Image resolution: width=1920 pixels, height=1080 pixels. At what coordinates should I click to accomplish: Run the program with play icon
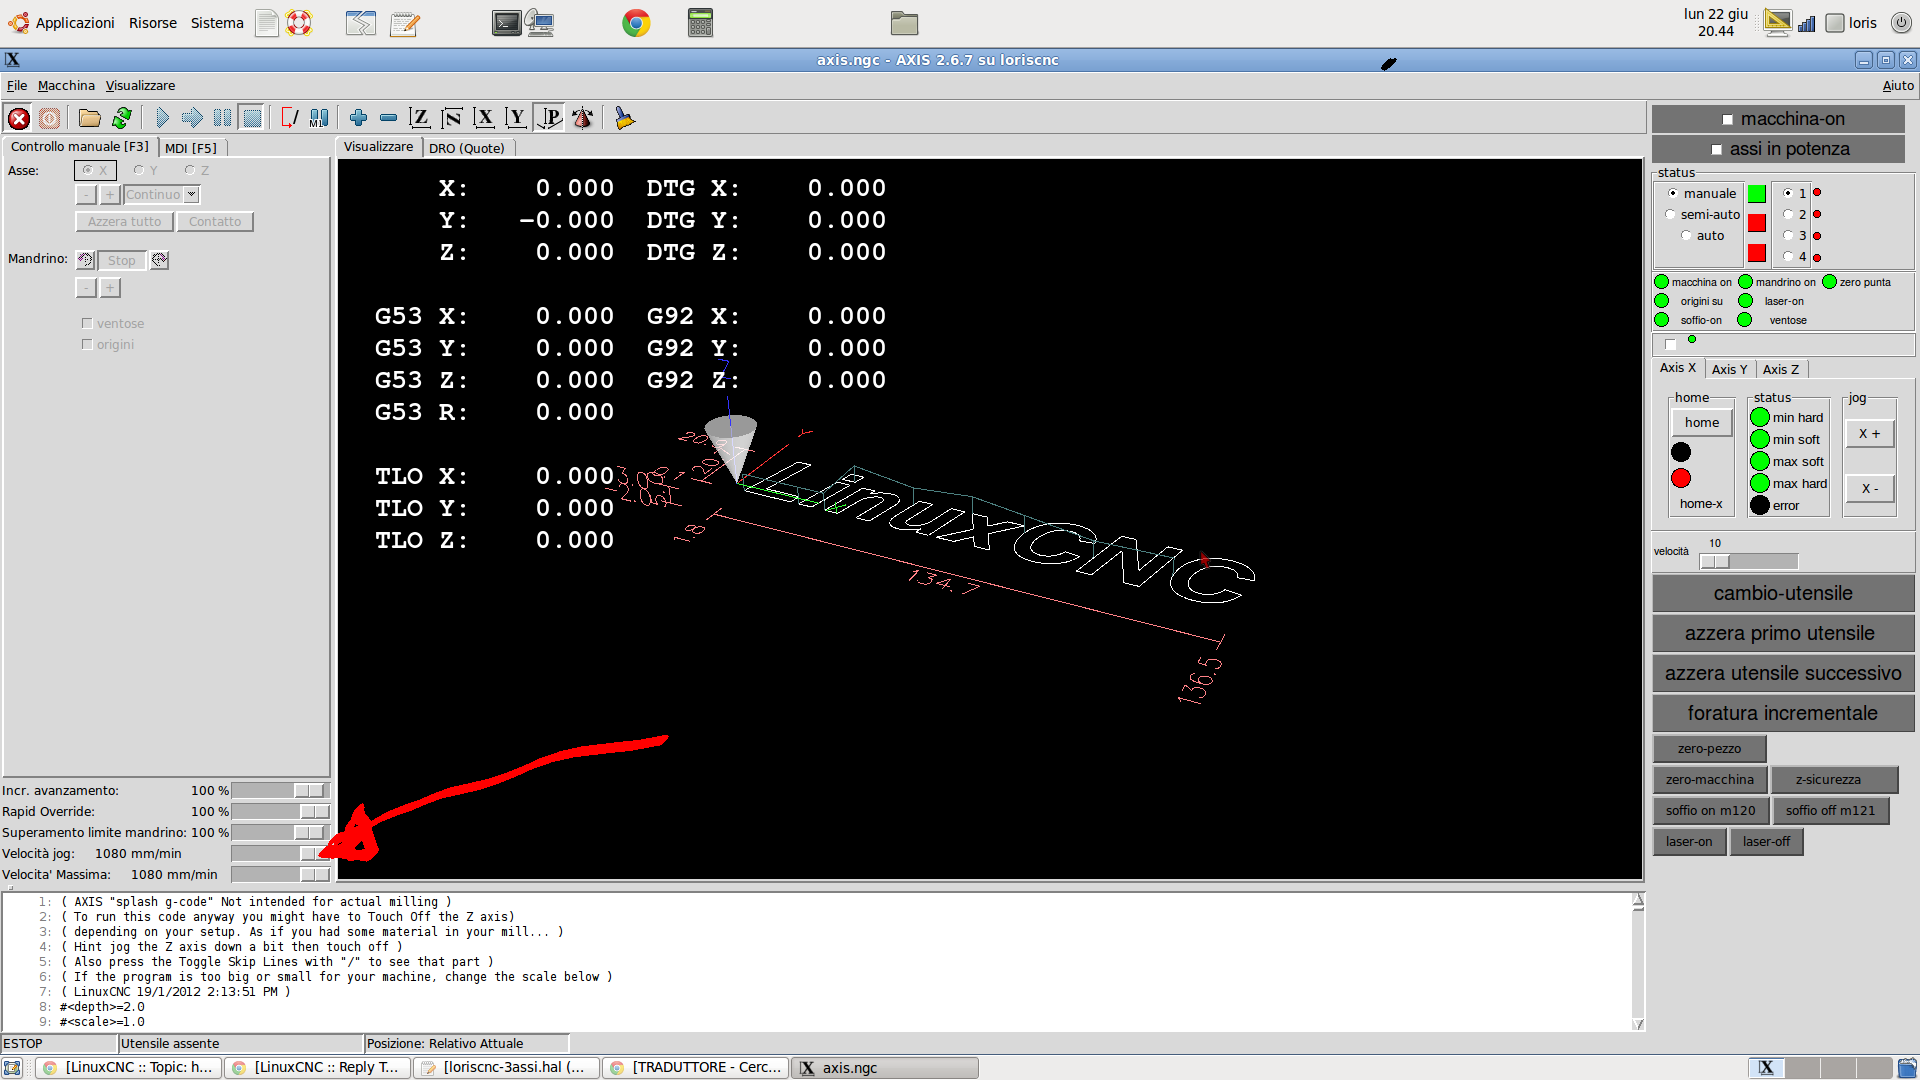162,119
